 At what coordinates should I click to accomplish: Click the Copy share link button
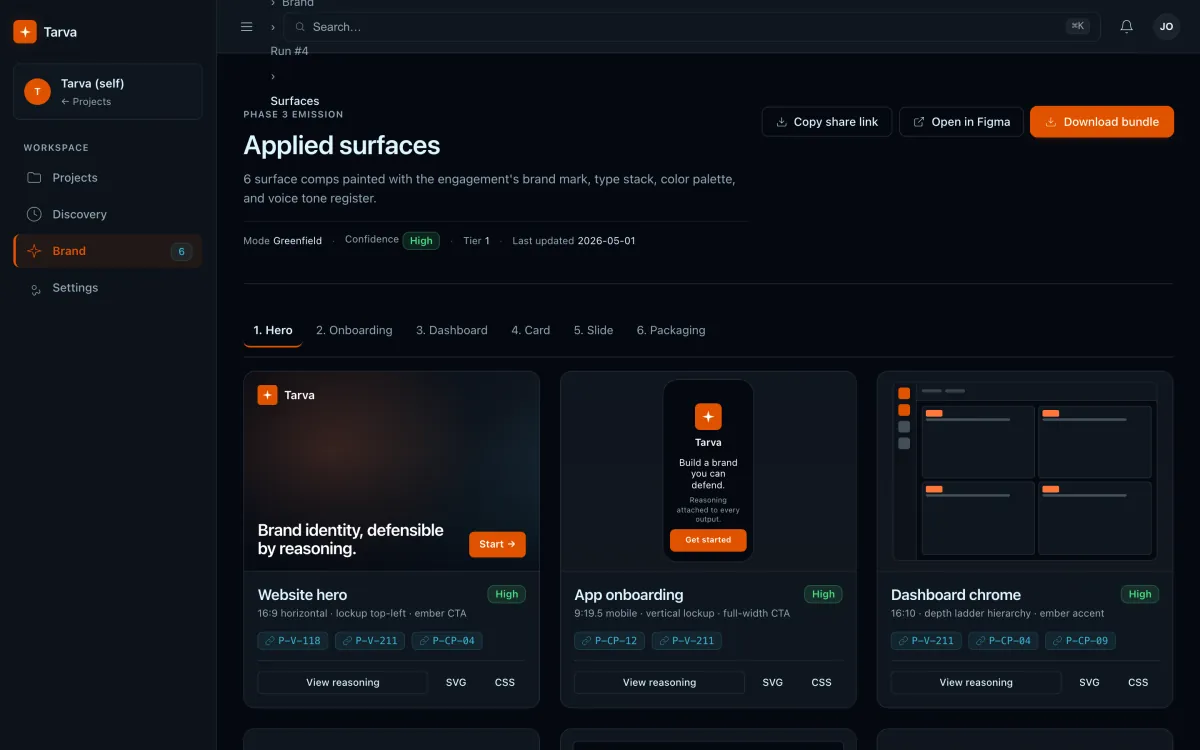(x=827, y=122)
